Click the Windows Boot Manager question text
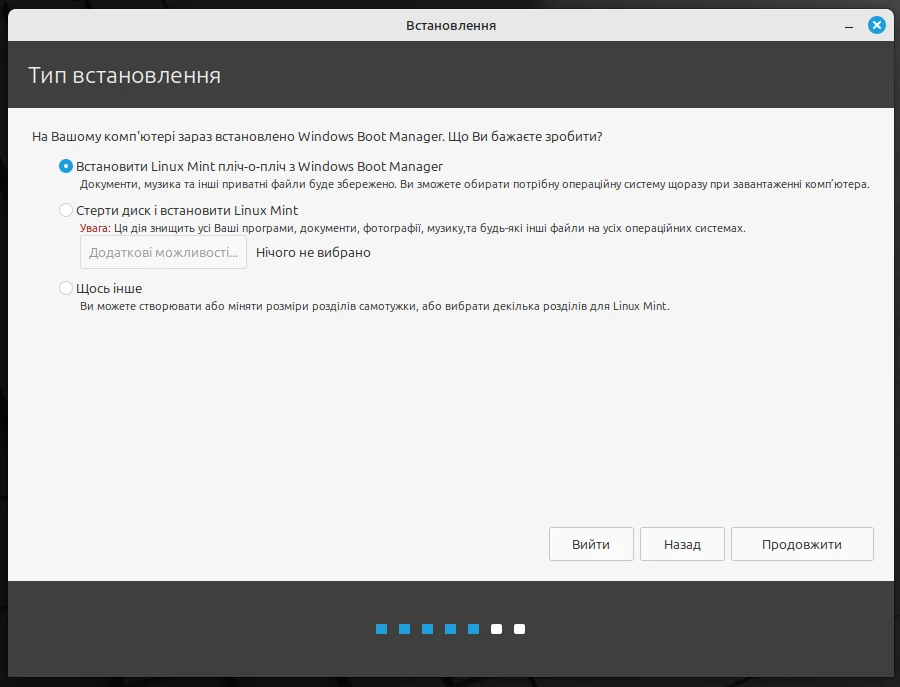Viewport: 900px width, 687px height. pos(317,137)
